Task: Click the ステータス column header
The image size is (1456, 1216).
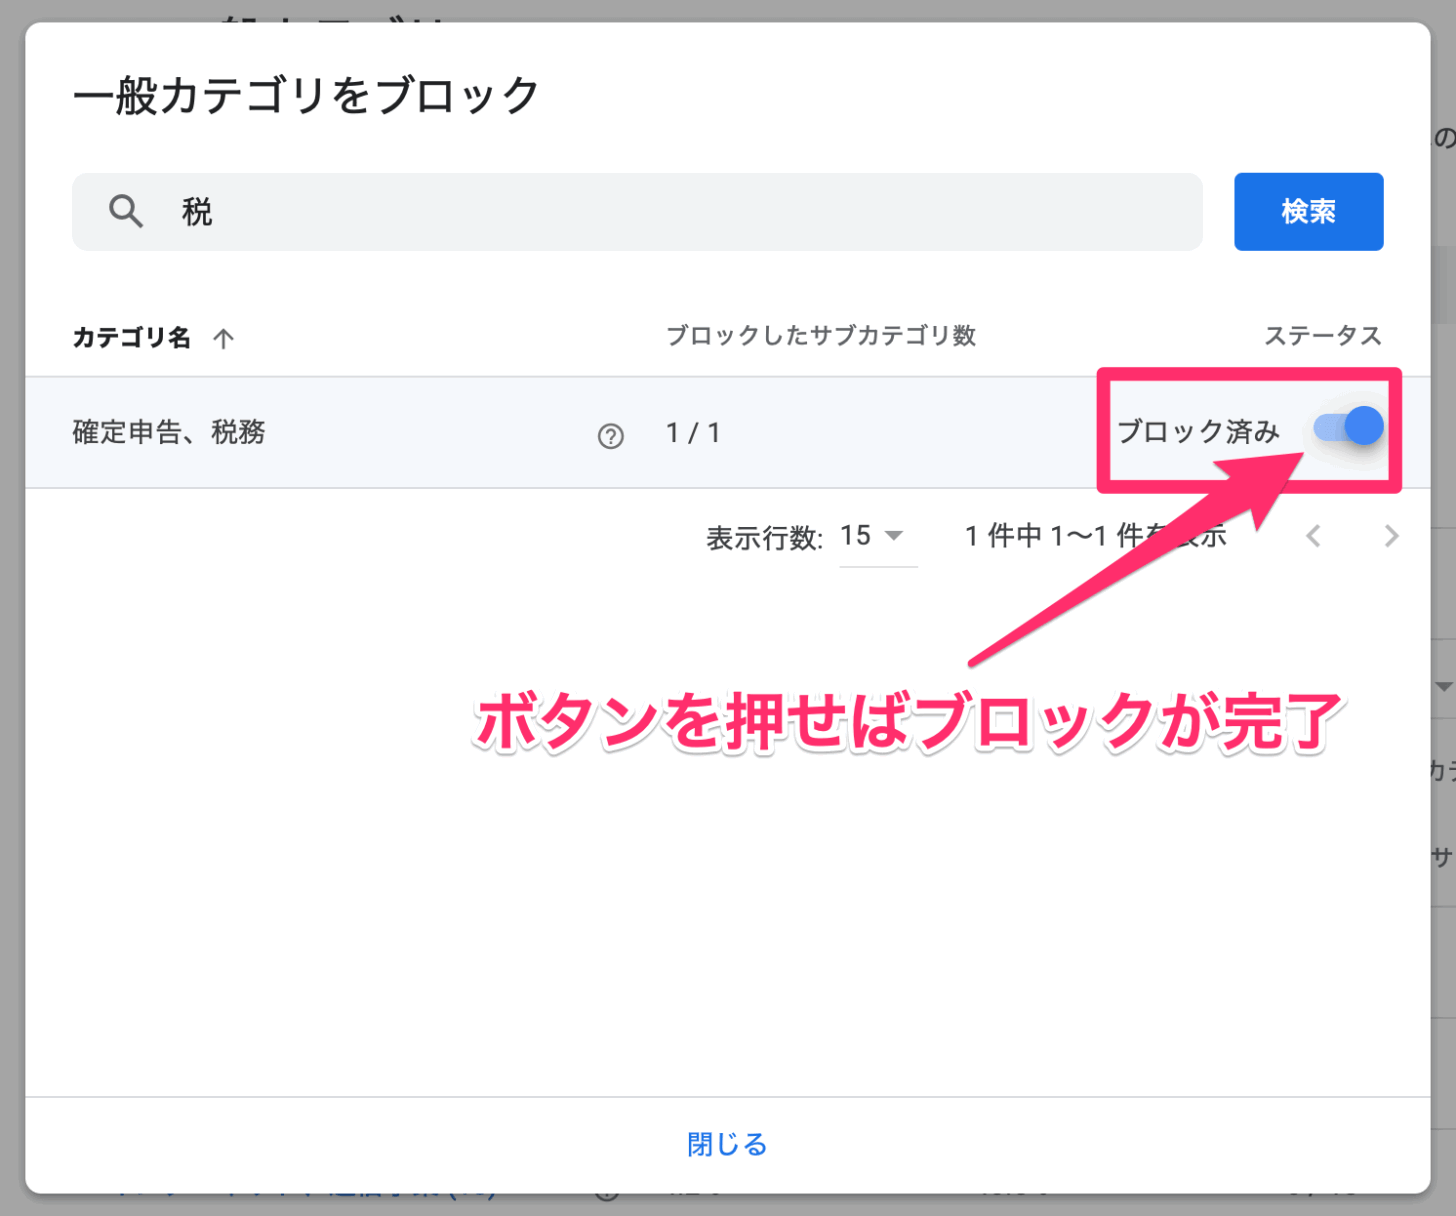Action: pyautogui.click(x=1323, y=336)
